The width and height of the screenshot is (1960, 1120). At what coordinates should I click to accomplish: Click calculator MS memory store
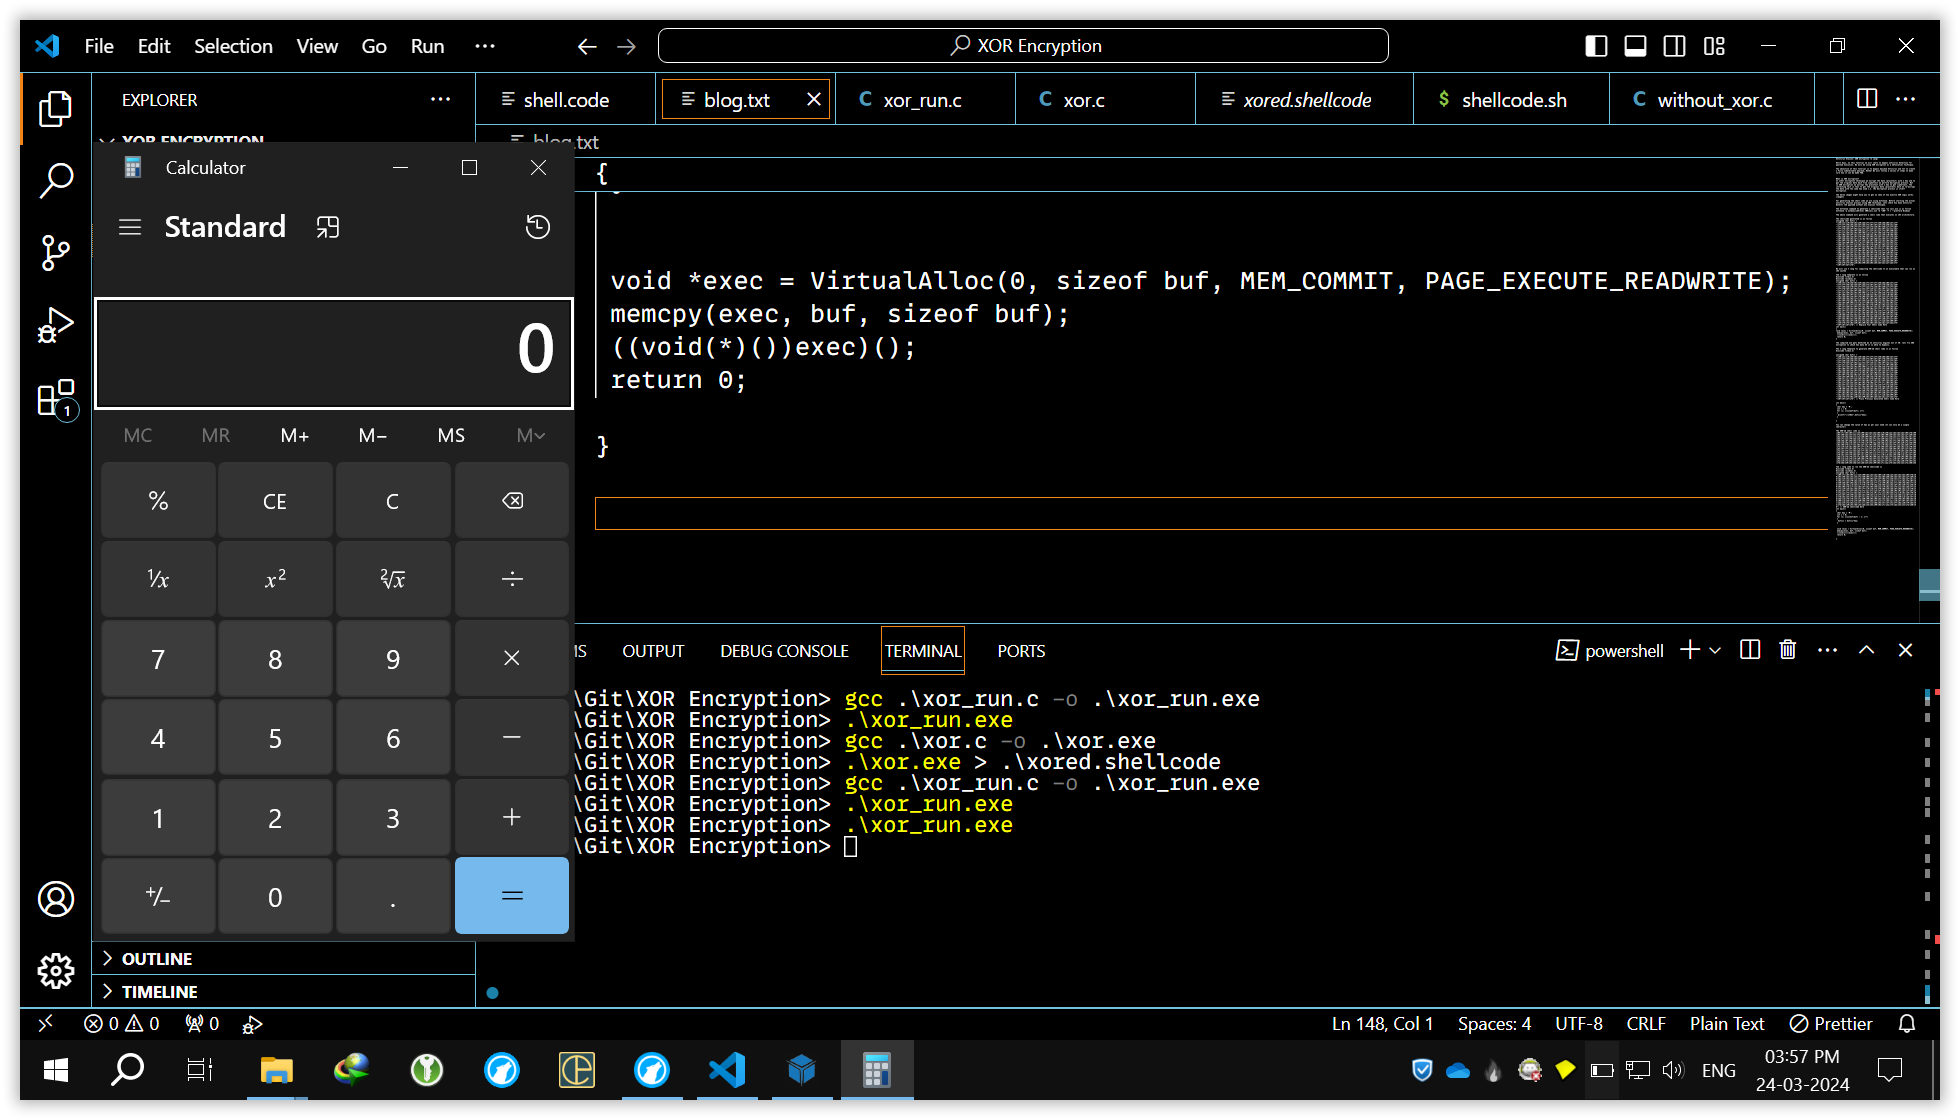(451, 435)
